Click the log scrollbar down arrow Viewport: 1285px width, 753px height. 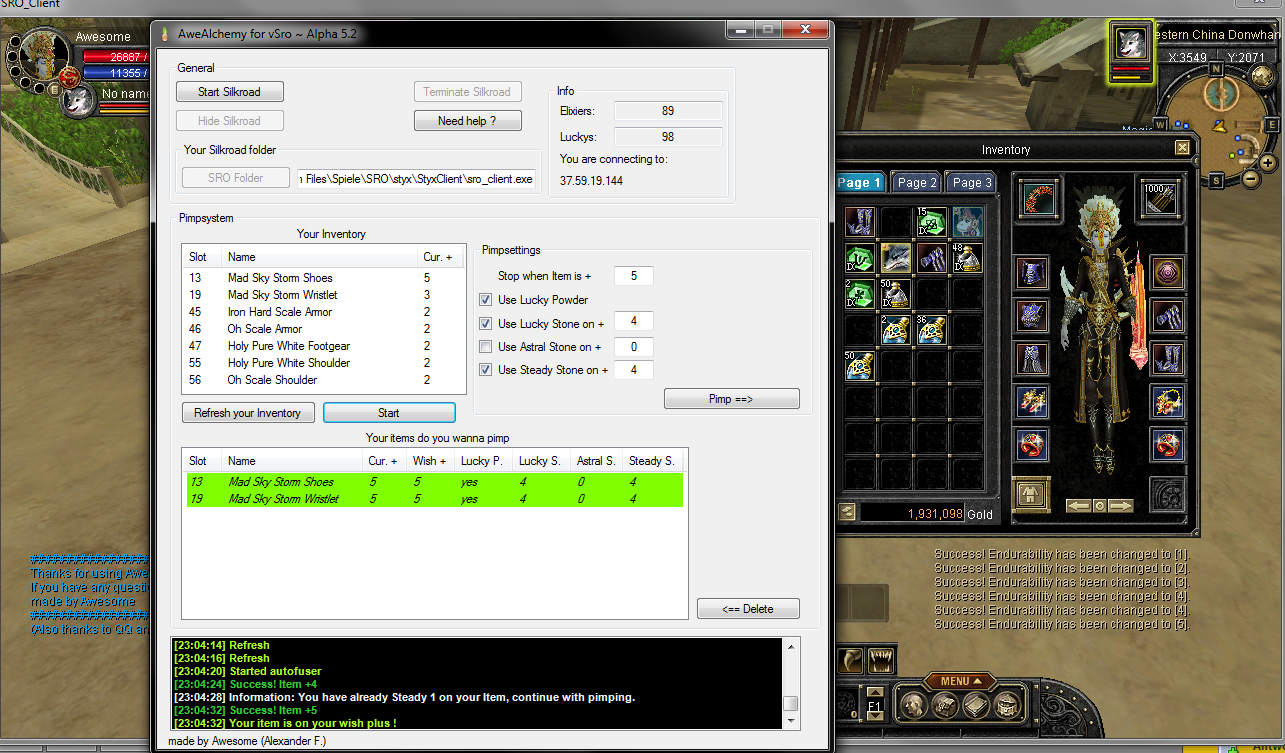(x=790, y=720)
